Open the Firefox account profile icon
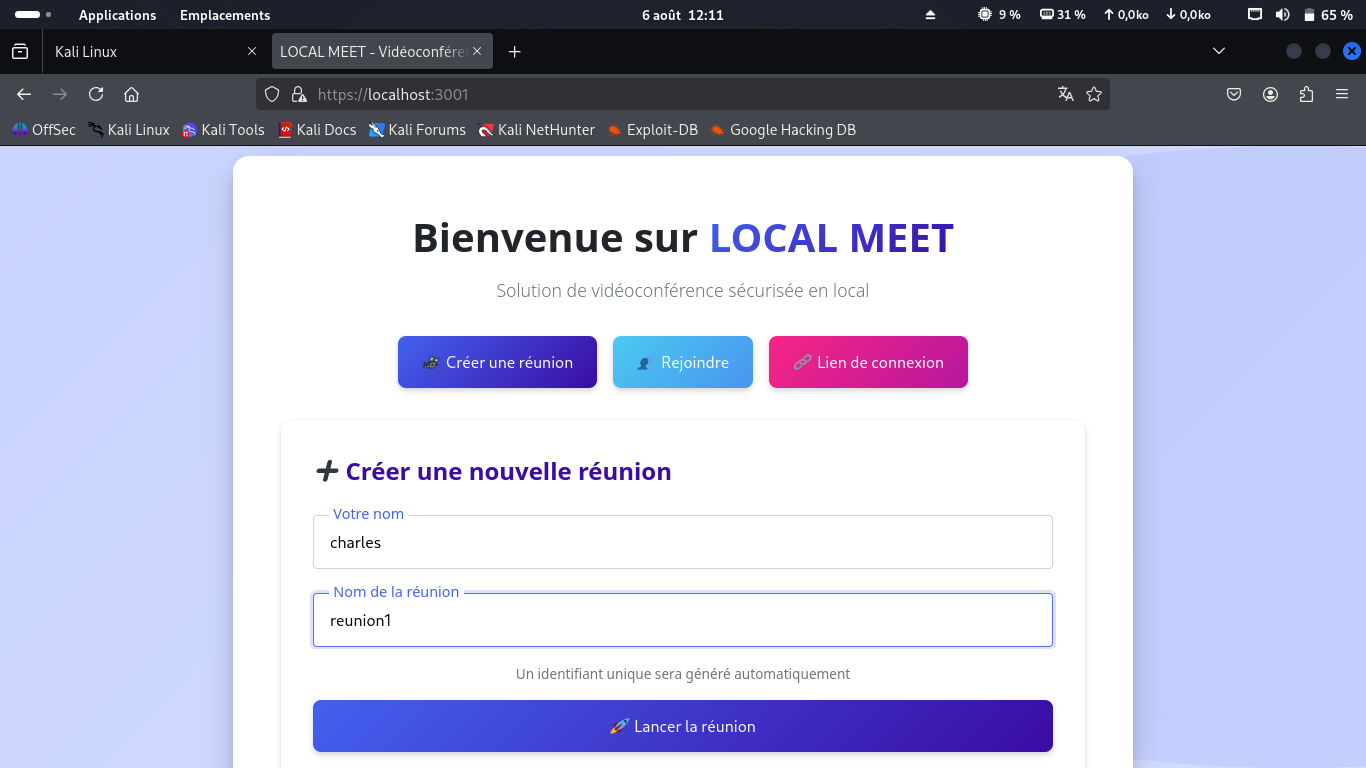 (x=1270, y=94)
